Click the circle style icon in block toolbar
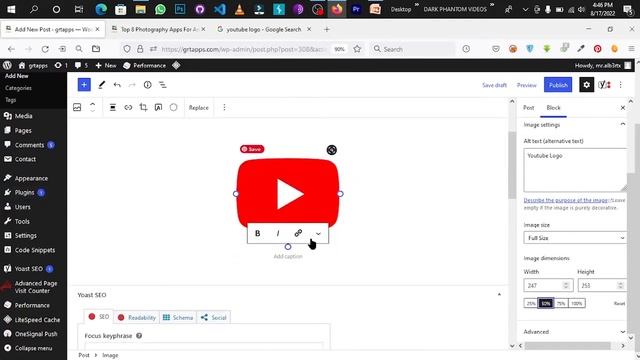Screen dimensions: 640x360 pos(173,107)
